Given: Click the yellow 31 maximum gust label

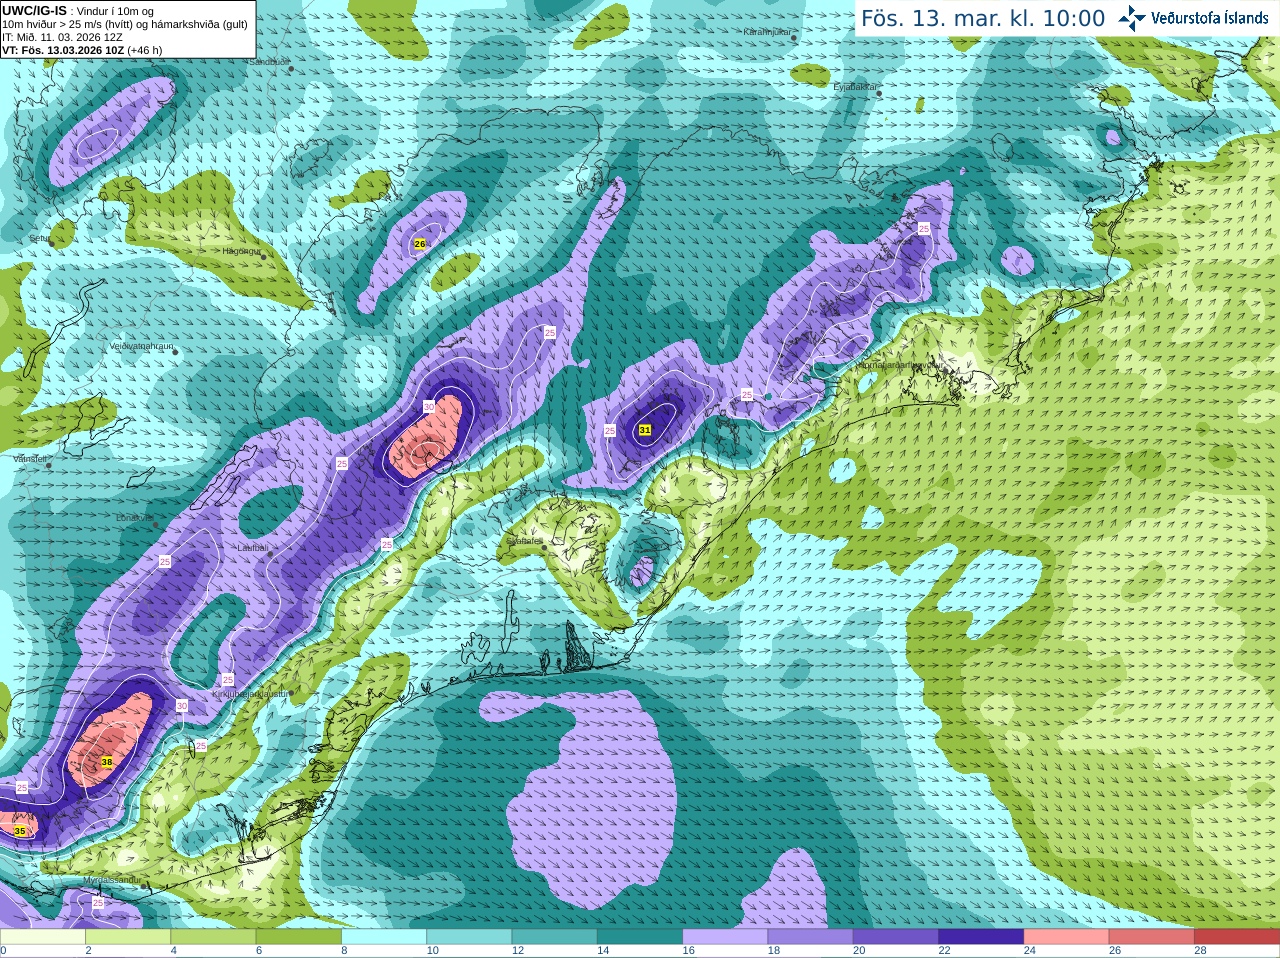Looking at the screenshot, I should [x=645, y=430].
